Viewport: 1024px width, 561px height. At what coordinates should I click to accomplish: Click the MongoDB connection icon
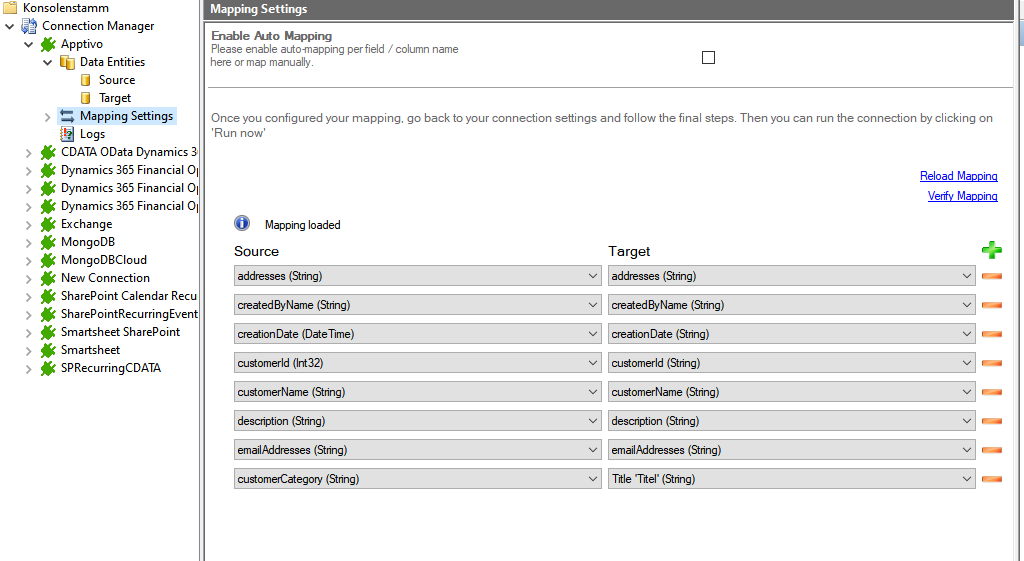[x=48, y=242]
